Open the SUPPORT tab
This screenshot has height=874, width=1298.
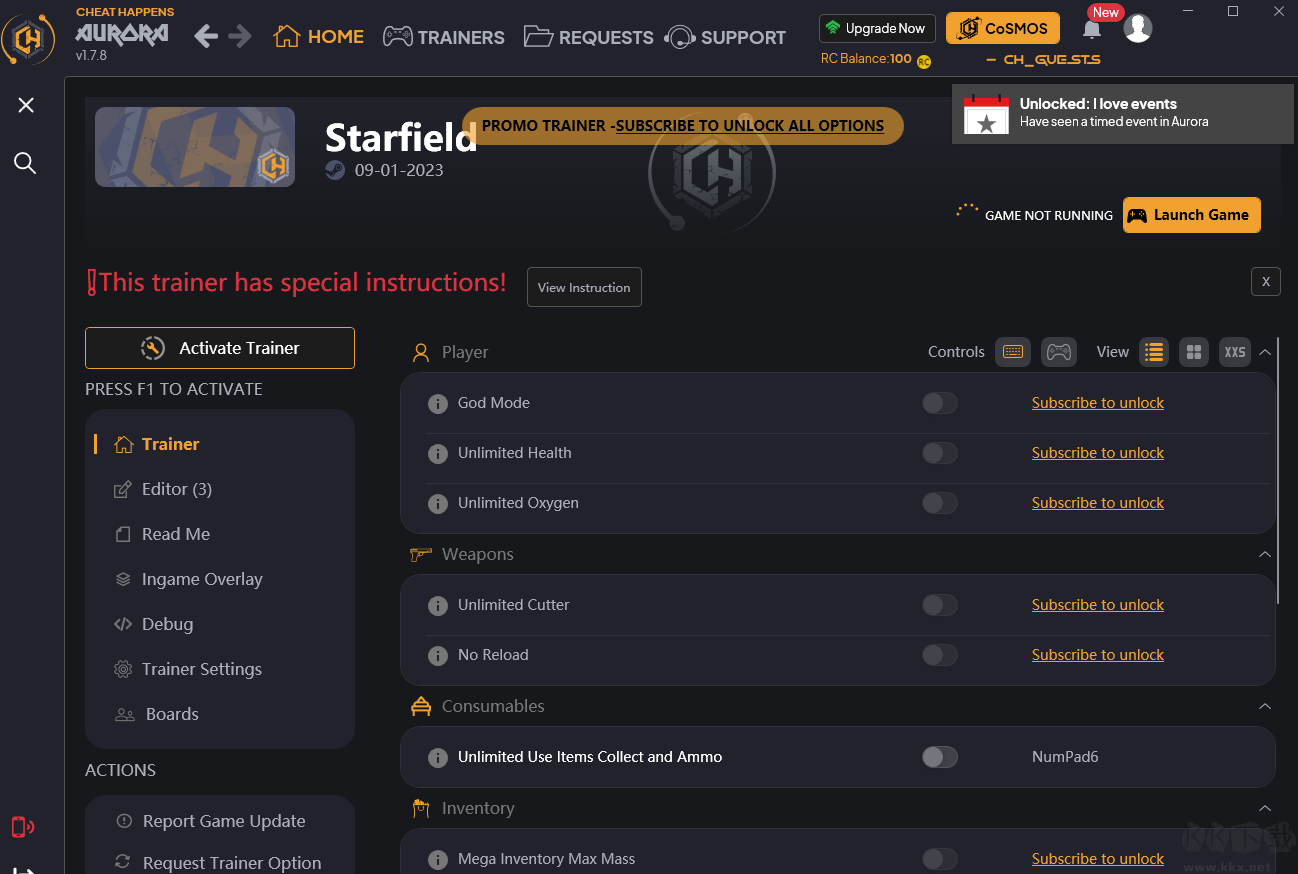tap(726, 37)
